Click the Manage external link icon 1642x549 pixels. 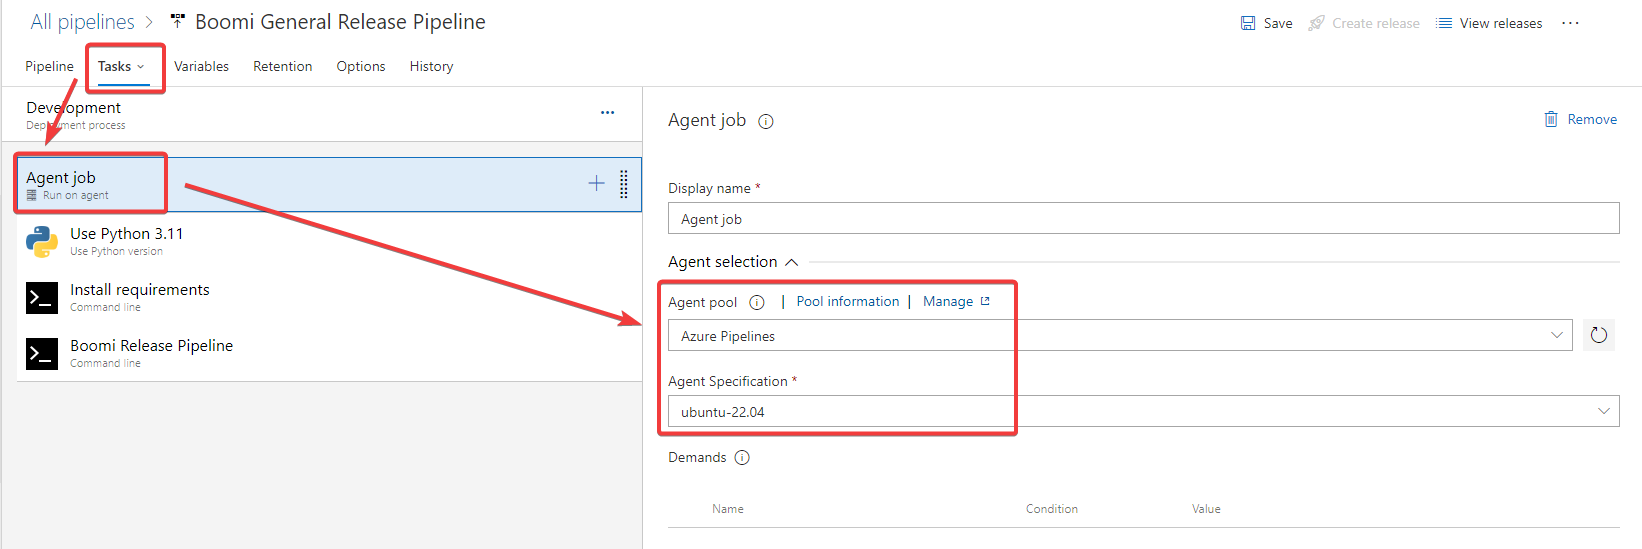point(985,301)
